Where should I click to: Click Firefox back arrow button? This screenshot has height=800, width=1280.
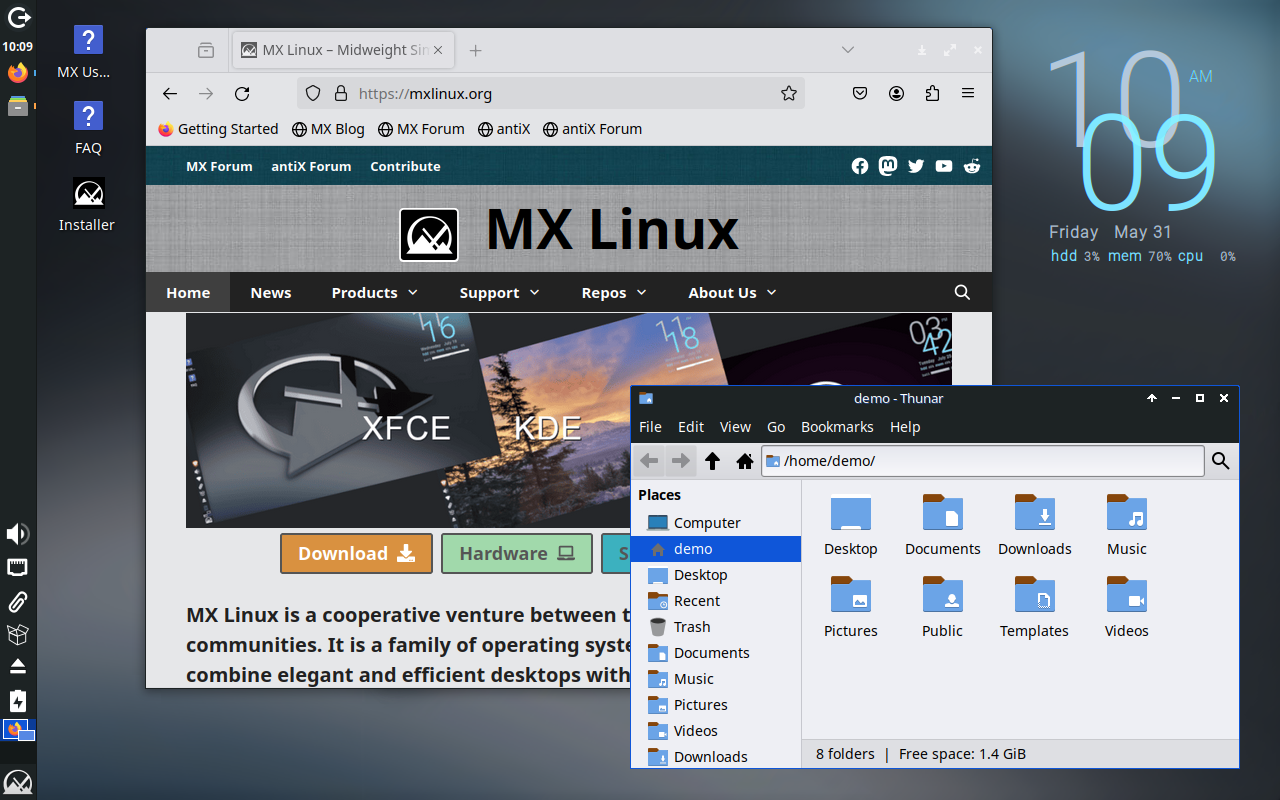tap(170, 93)
